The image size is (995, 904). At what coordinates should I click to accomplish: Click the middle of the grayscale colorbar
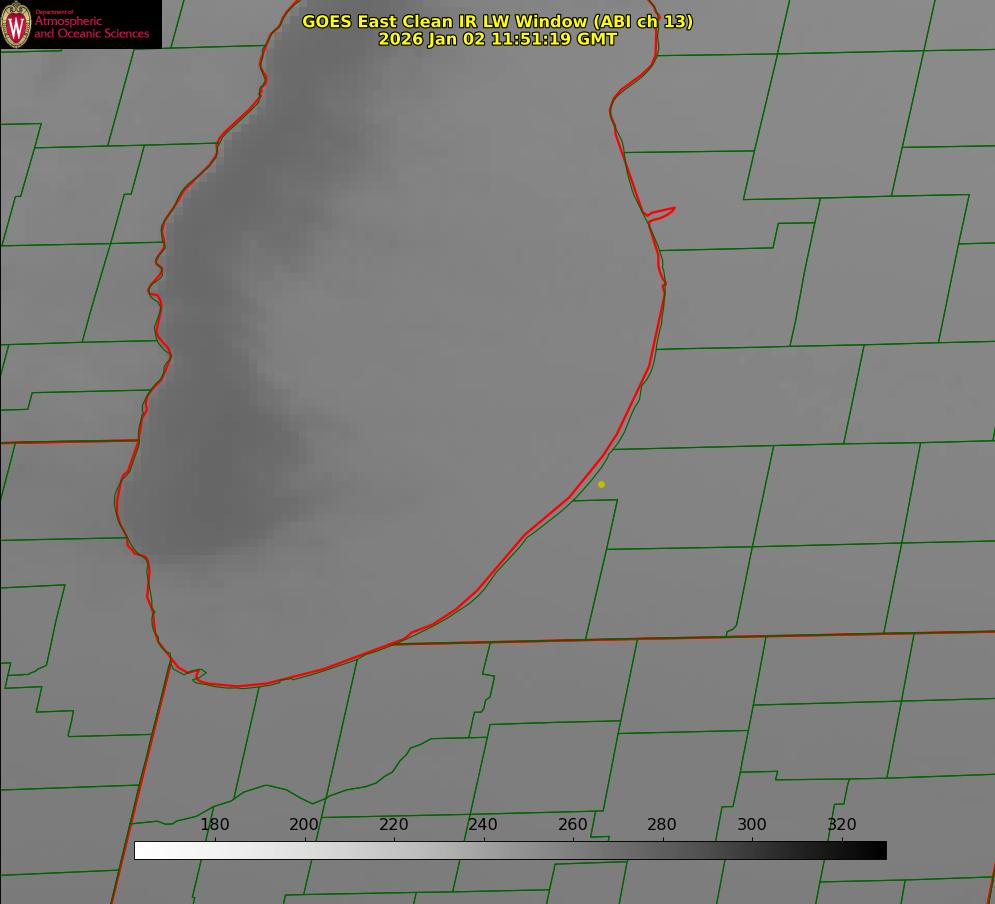(510, 850)
